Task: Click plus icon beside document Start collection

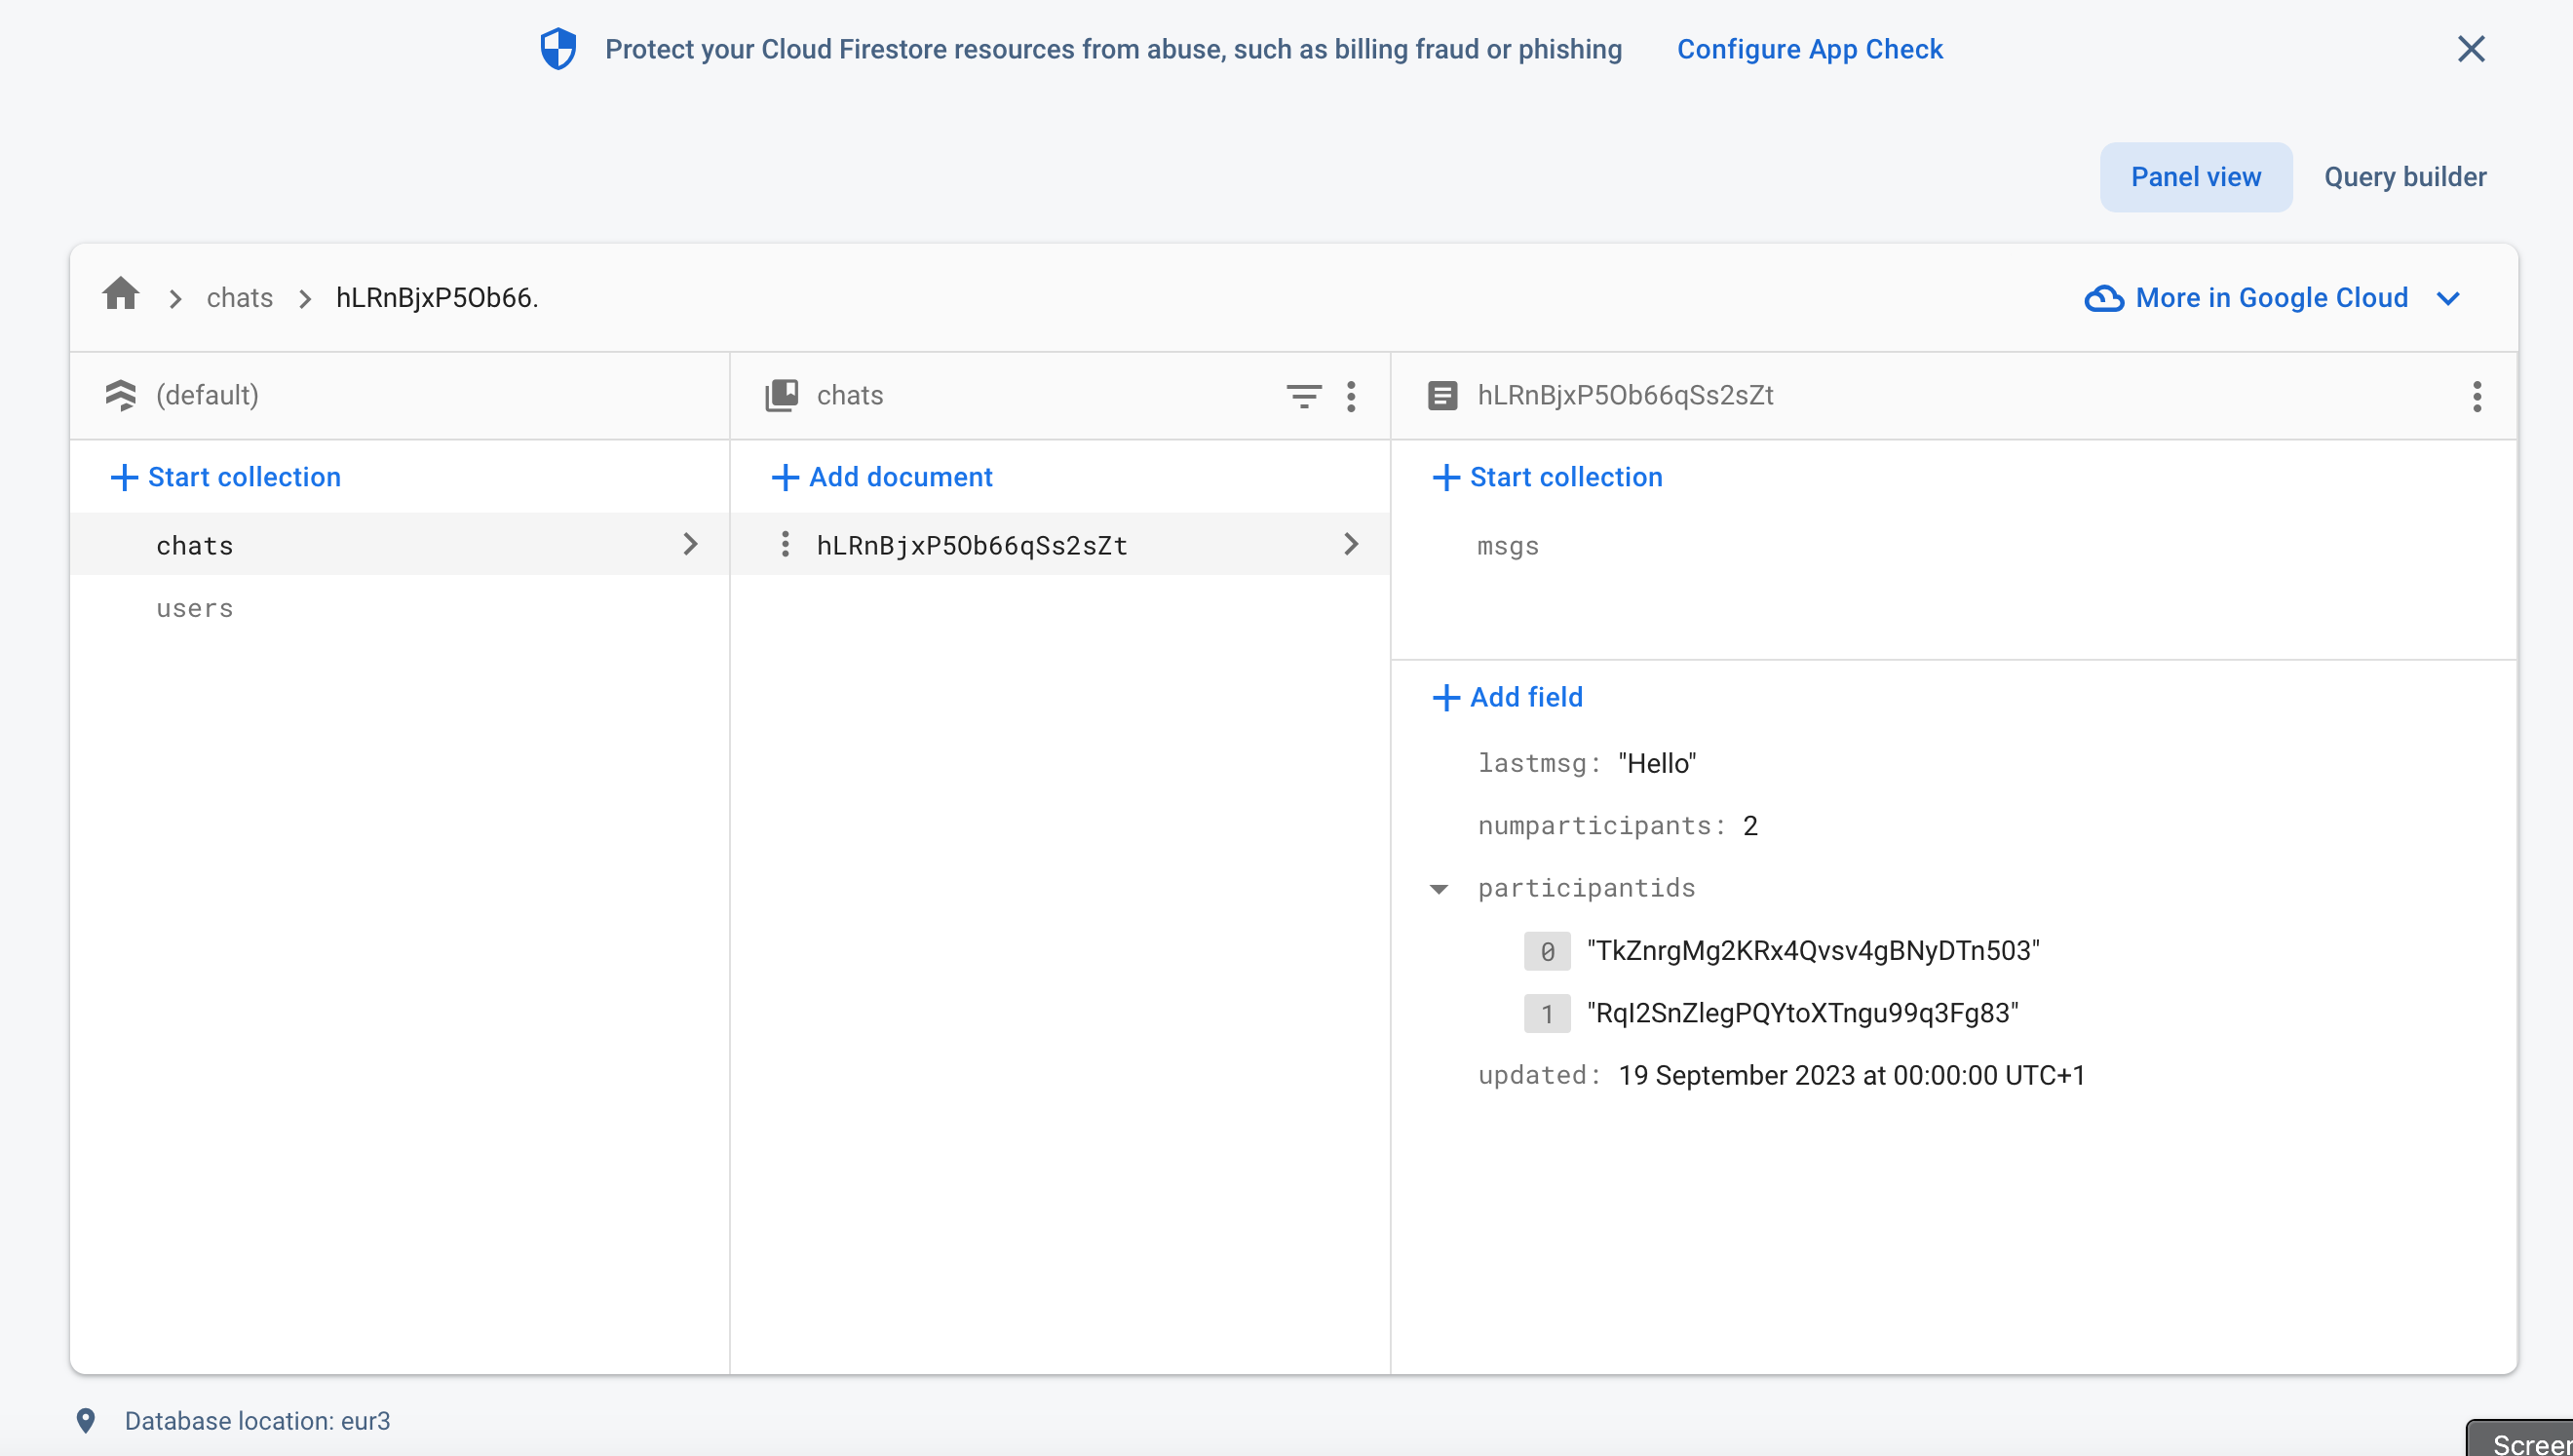Action: [1445, 477]
